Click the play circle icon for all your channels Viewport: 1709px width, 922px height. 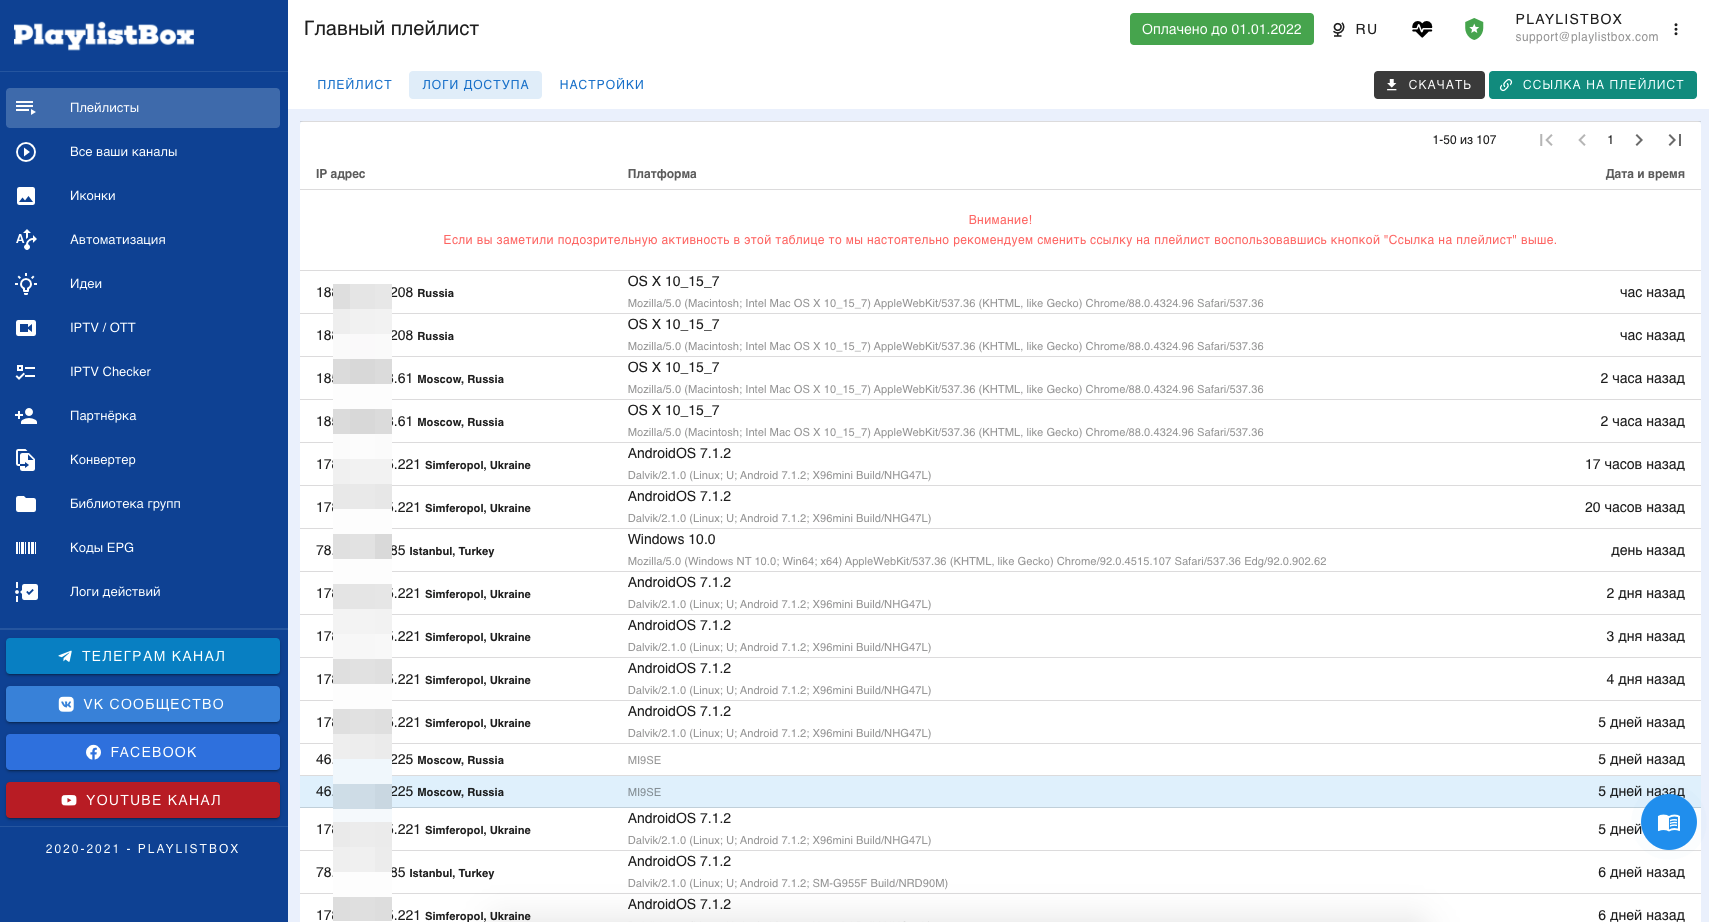(26, 152)
